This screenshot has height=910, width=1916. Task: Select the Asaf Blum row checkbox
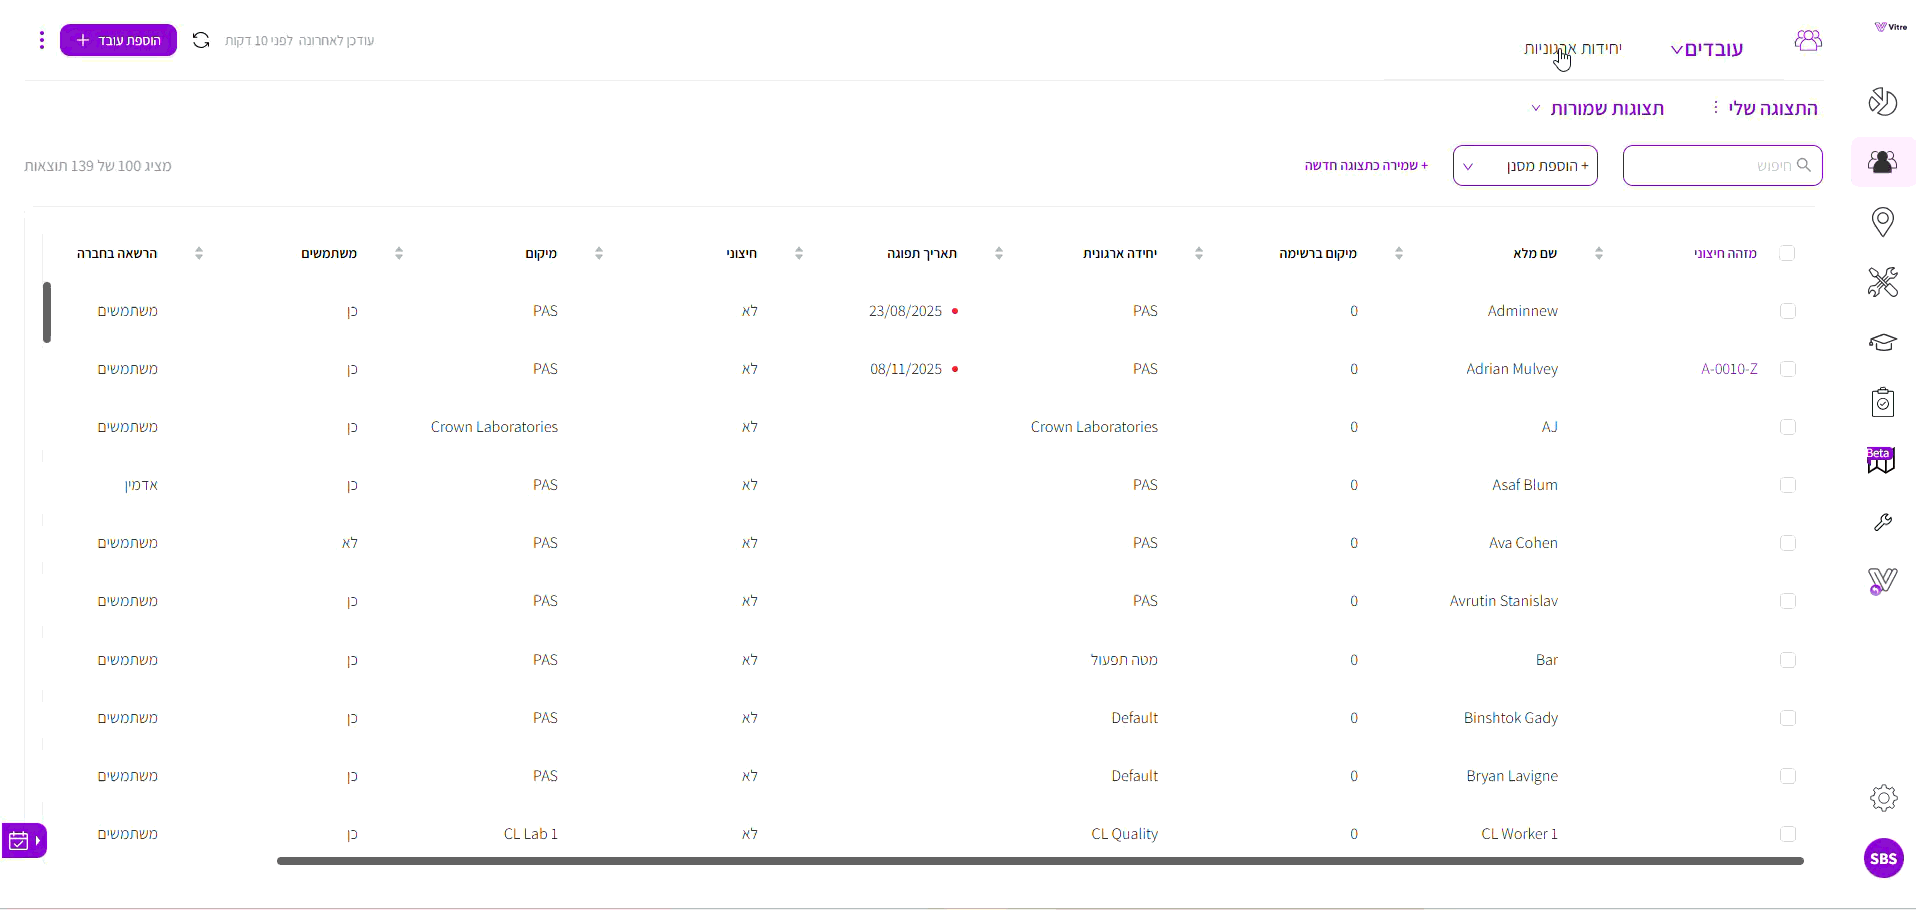[1788, 485]
